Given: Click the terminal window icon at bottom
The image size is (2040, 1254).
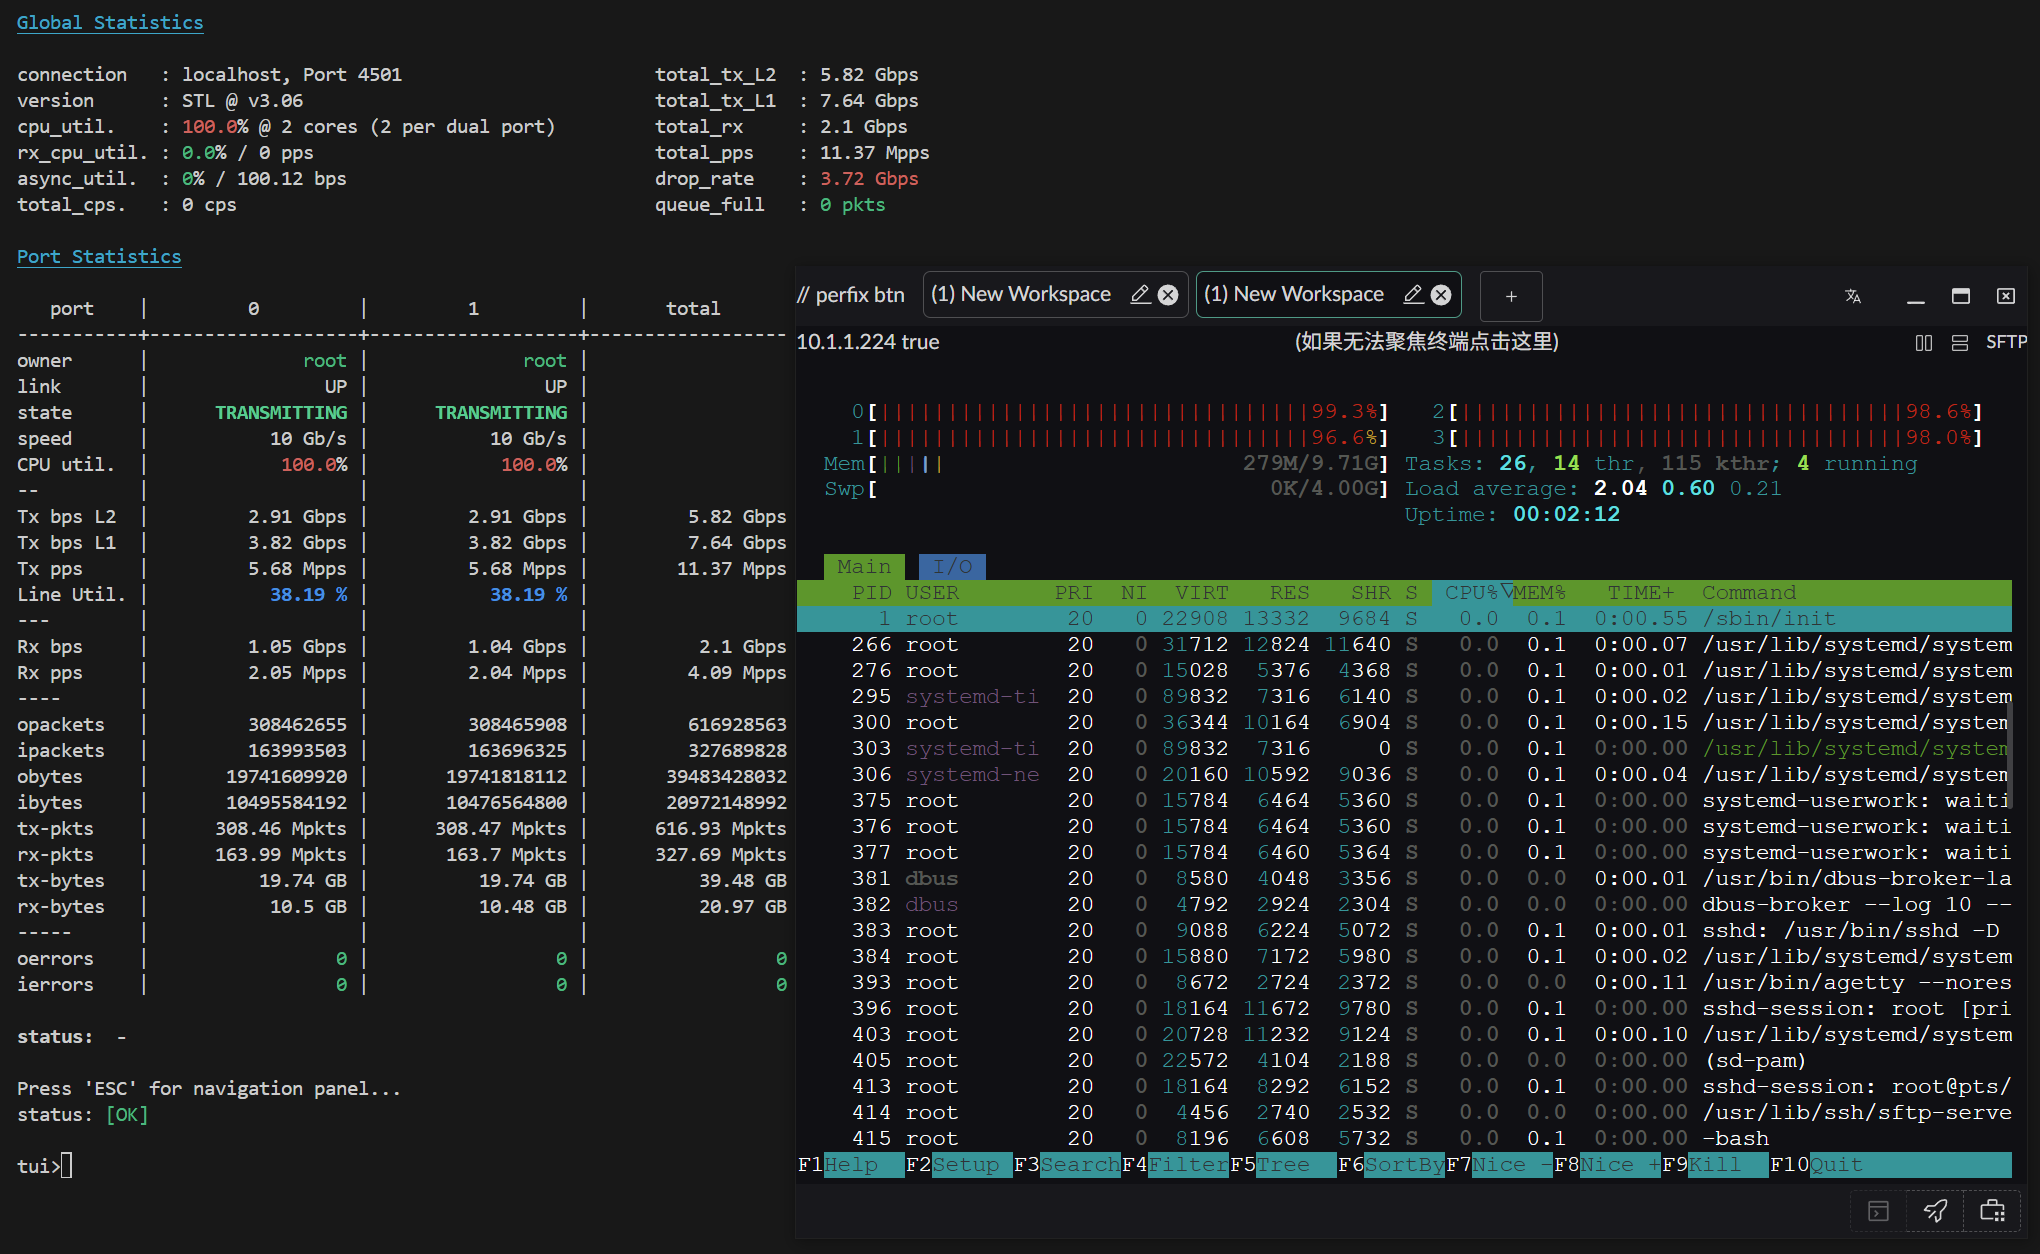Looking at the screenshot, I should click(x=1878, y=1211).
